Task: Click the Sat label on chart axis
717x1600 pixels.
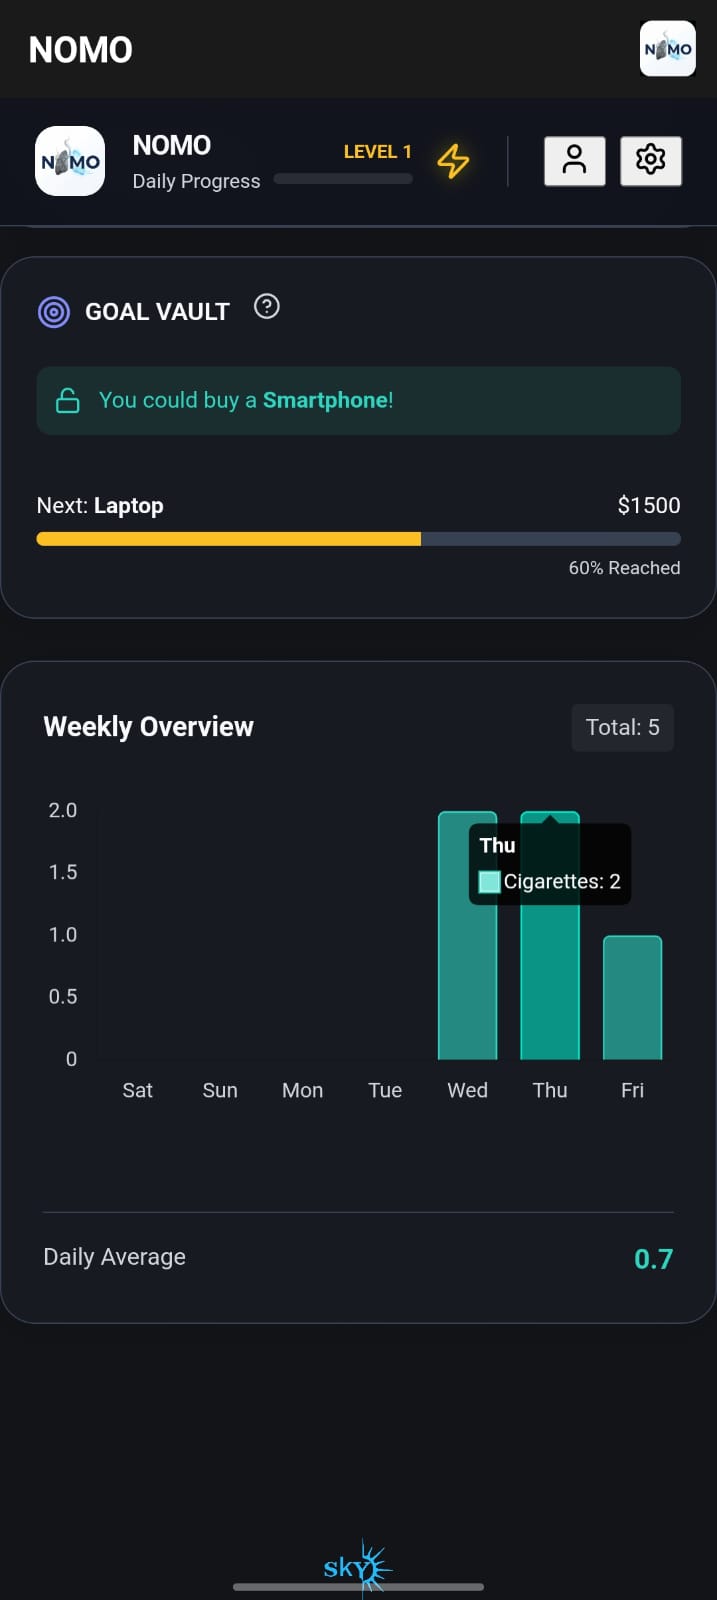Action: 138,1090
